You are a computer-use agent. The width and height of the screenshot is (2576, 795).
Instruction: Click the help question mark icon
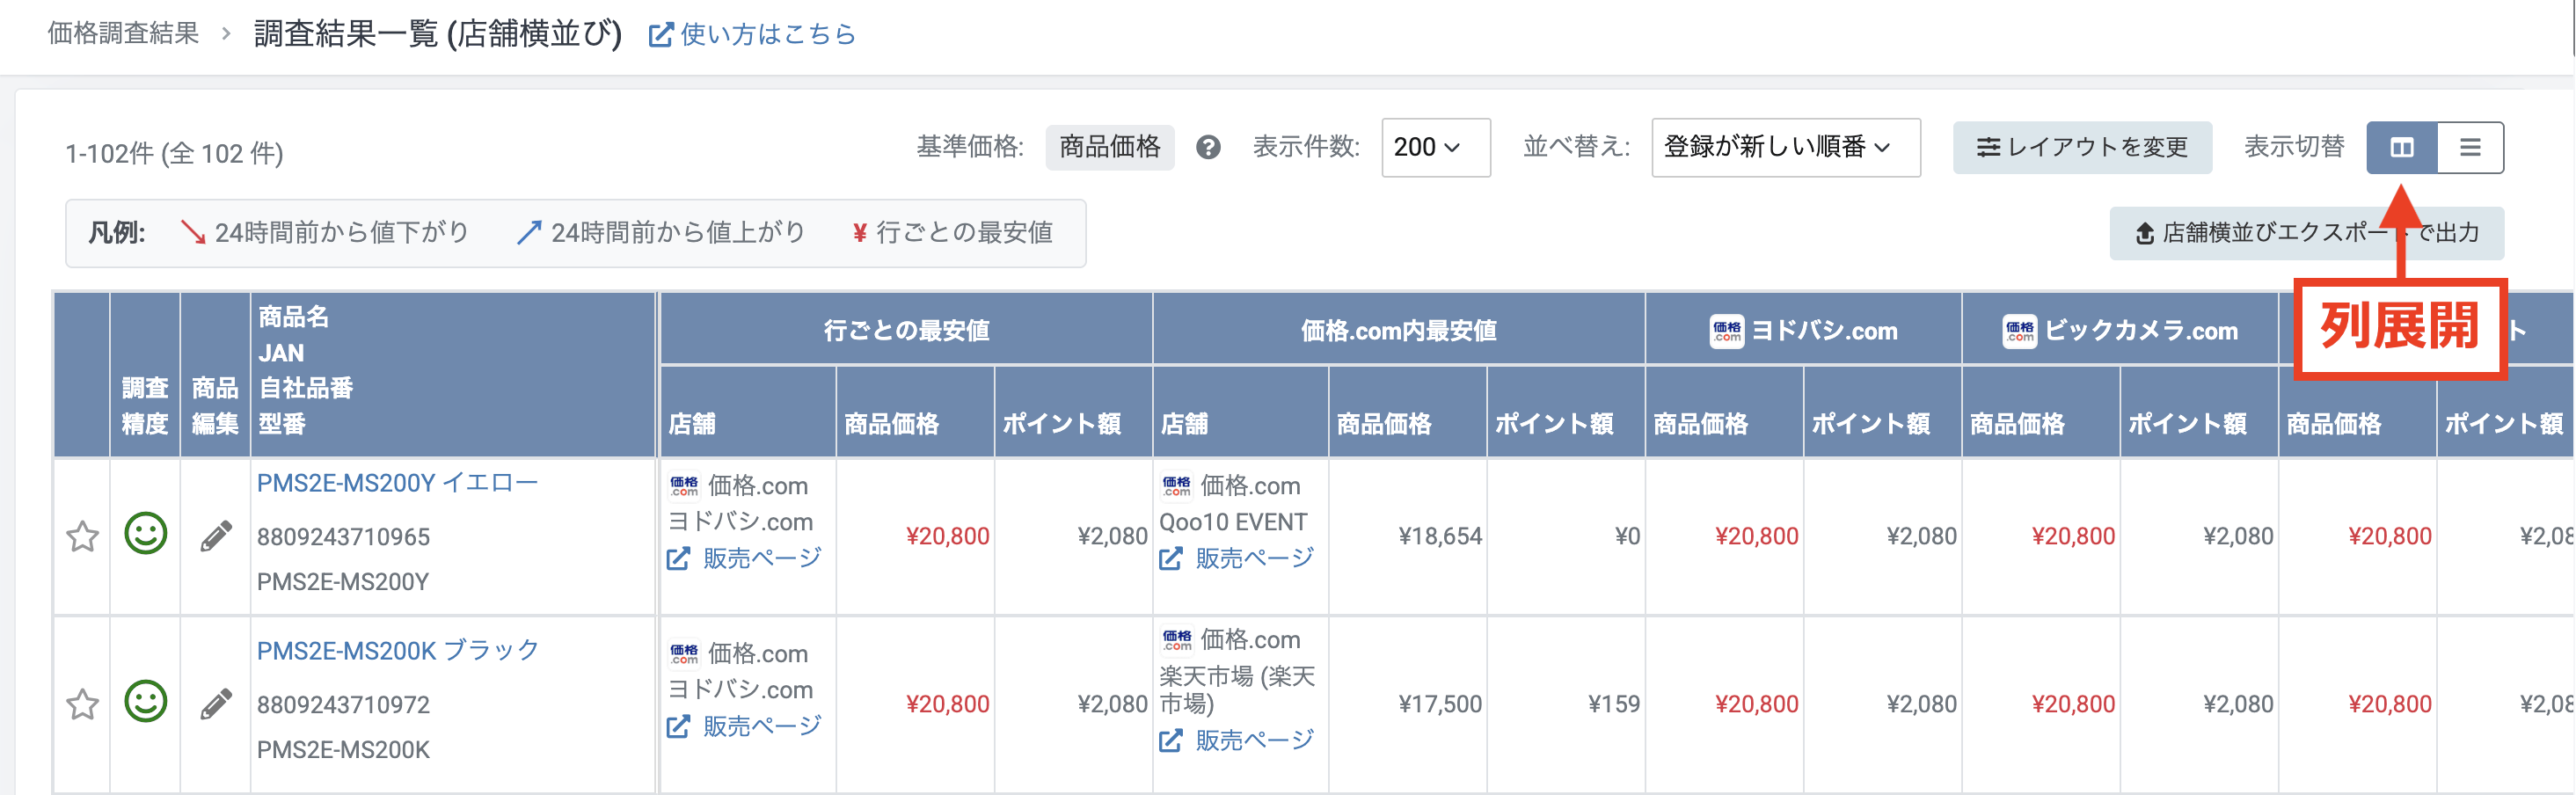(1208, 148)
